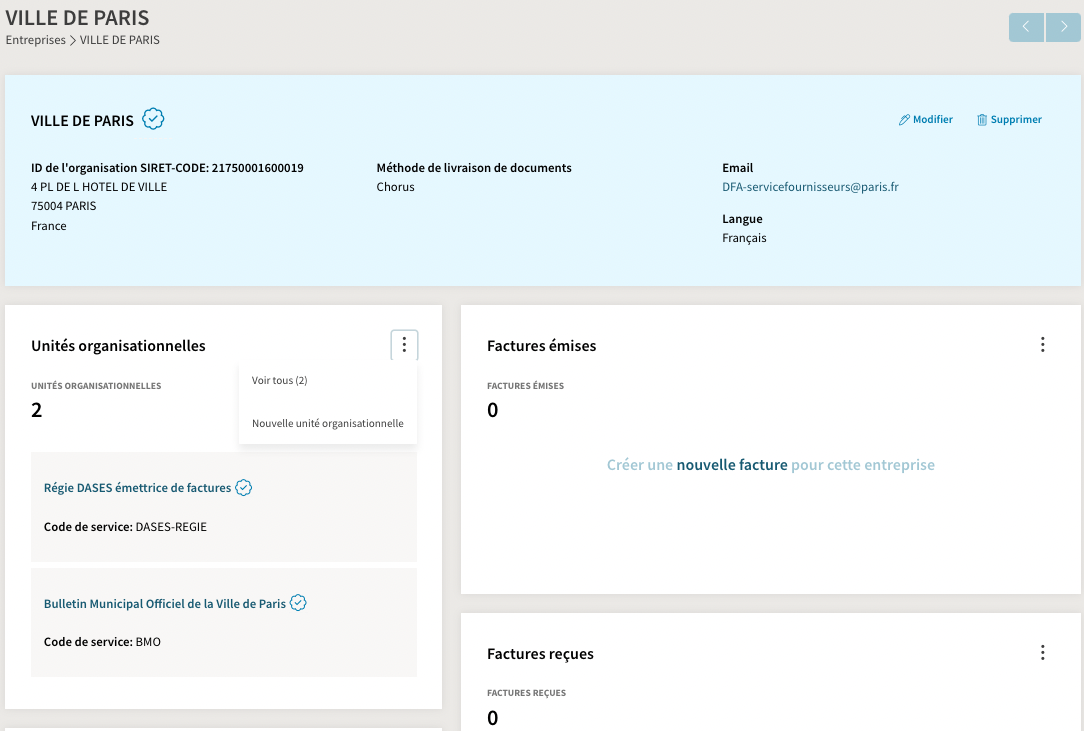Click the DFA-servicefournisseurs@paris.fr email link

810,187
